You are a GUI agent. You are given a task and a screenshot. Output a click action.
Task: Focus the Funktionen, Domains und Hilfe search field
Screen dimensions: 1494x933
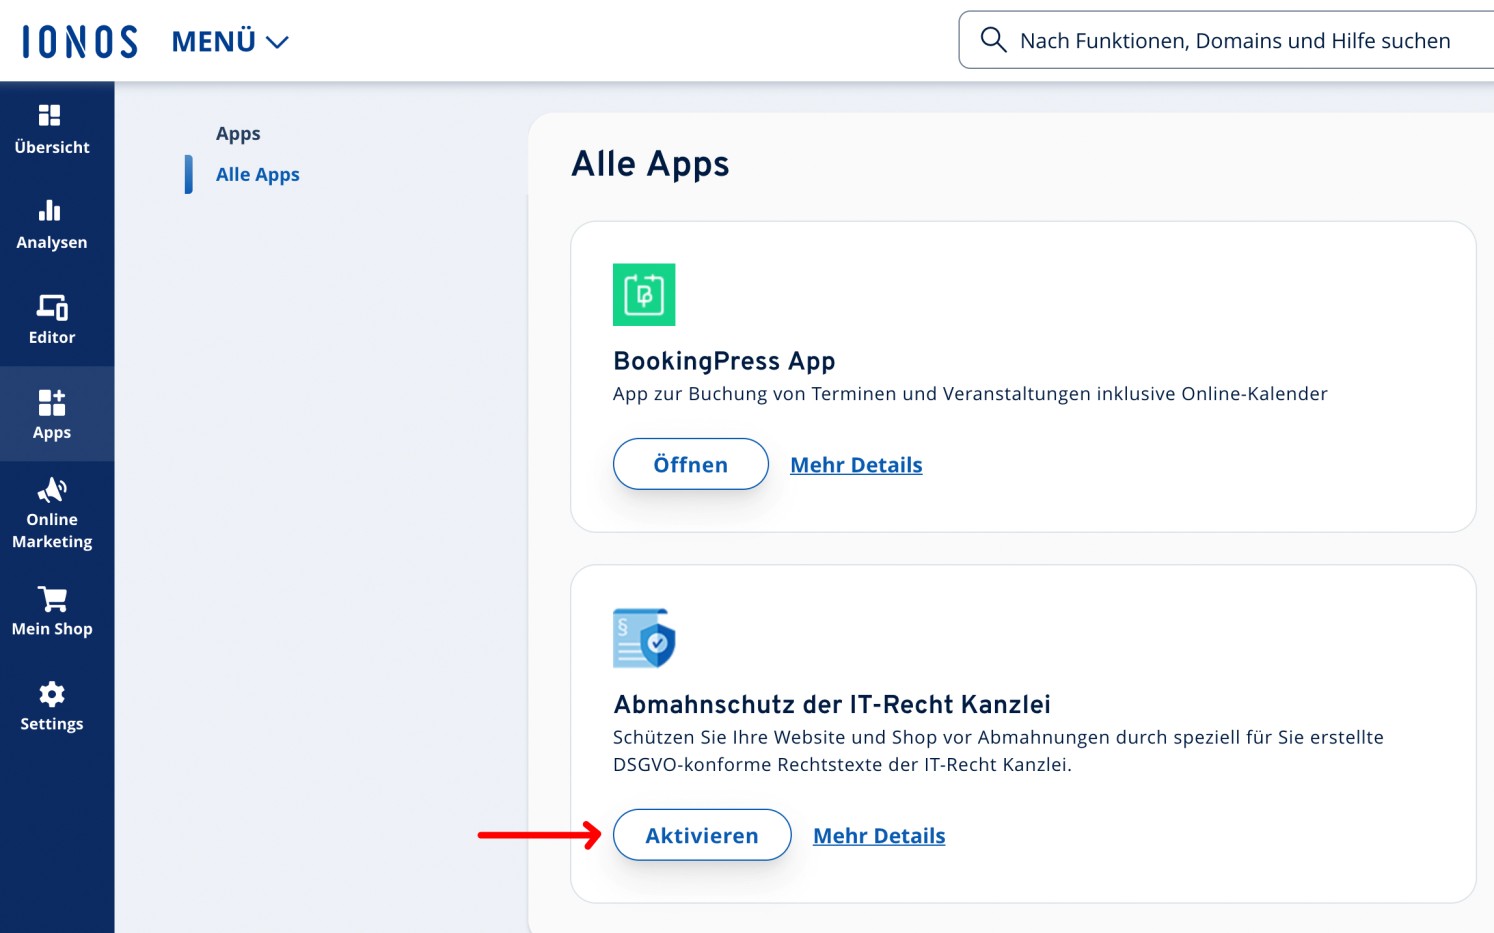(x=1234, y=41)
